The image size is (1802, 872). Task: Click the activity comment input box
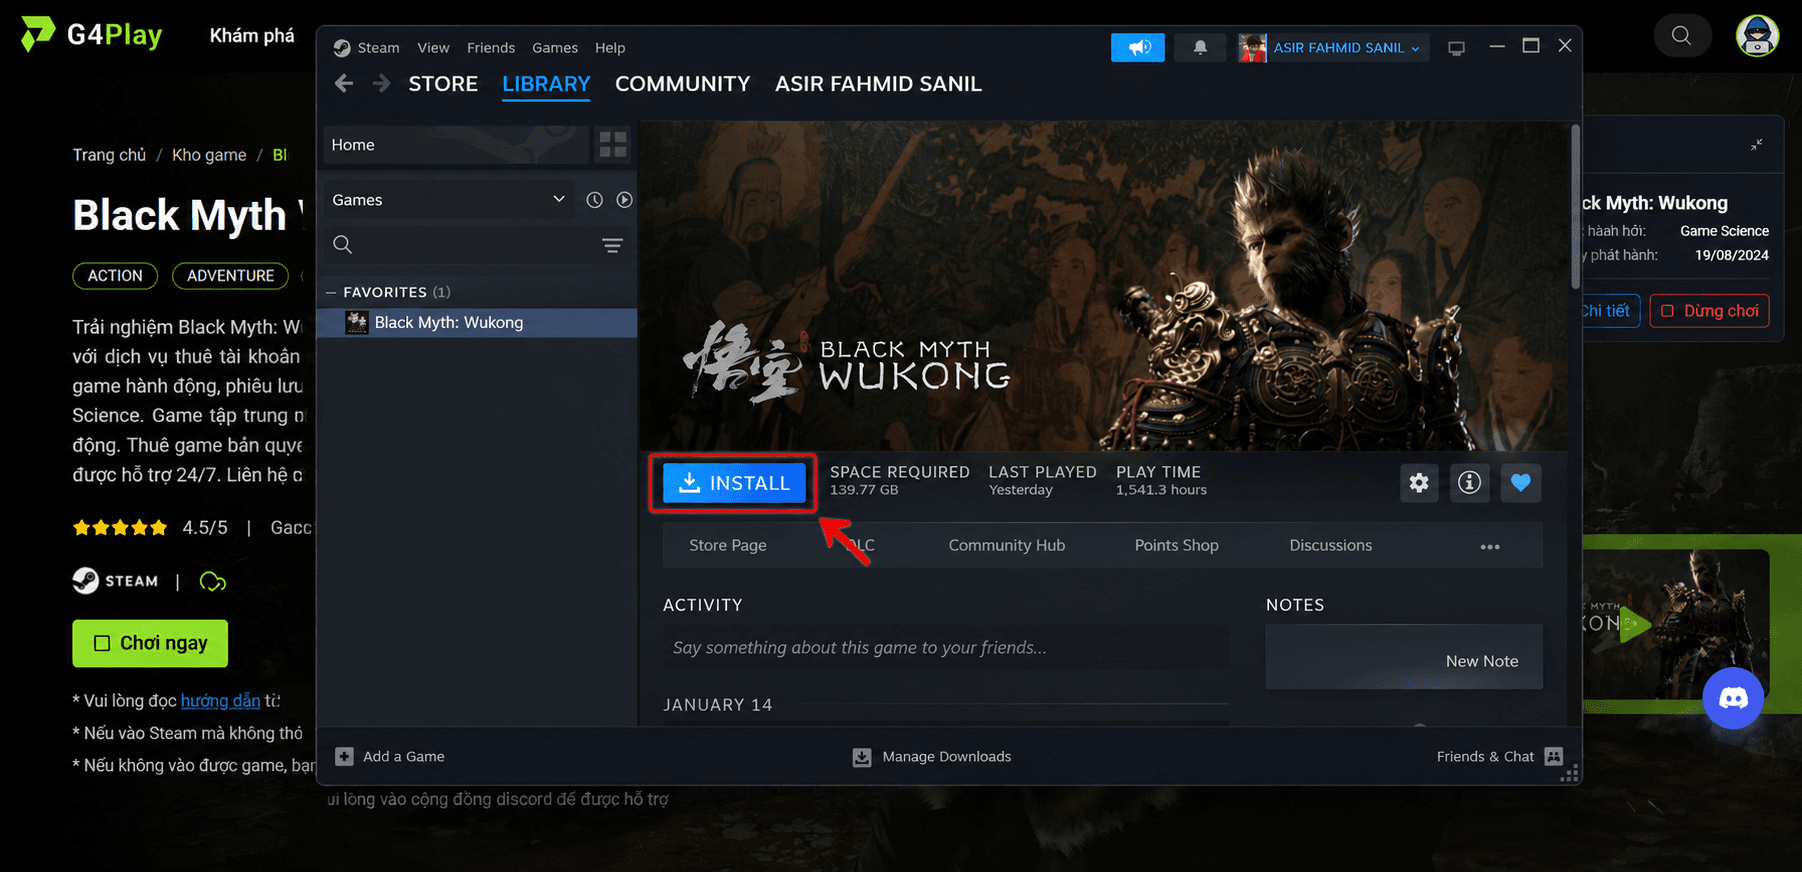[x=945, y=648]
